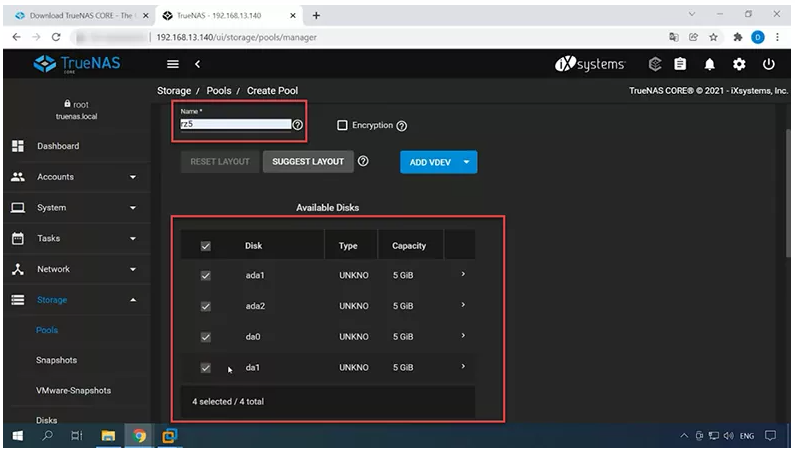Screen dimensions: 795x454
Task: Toggle the hamburger sidebar menu
Action: pyautogui.click(x=173, y=64)
